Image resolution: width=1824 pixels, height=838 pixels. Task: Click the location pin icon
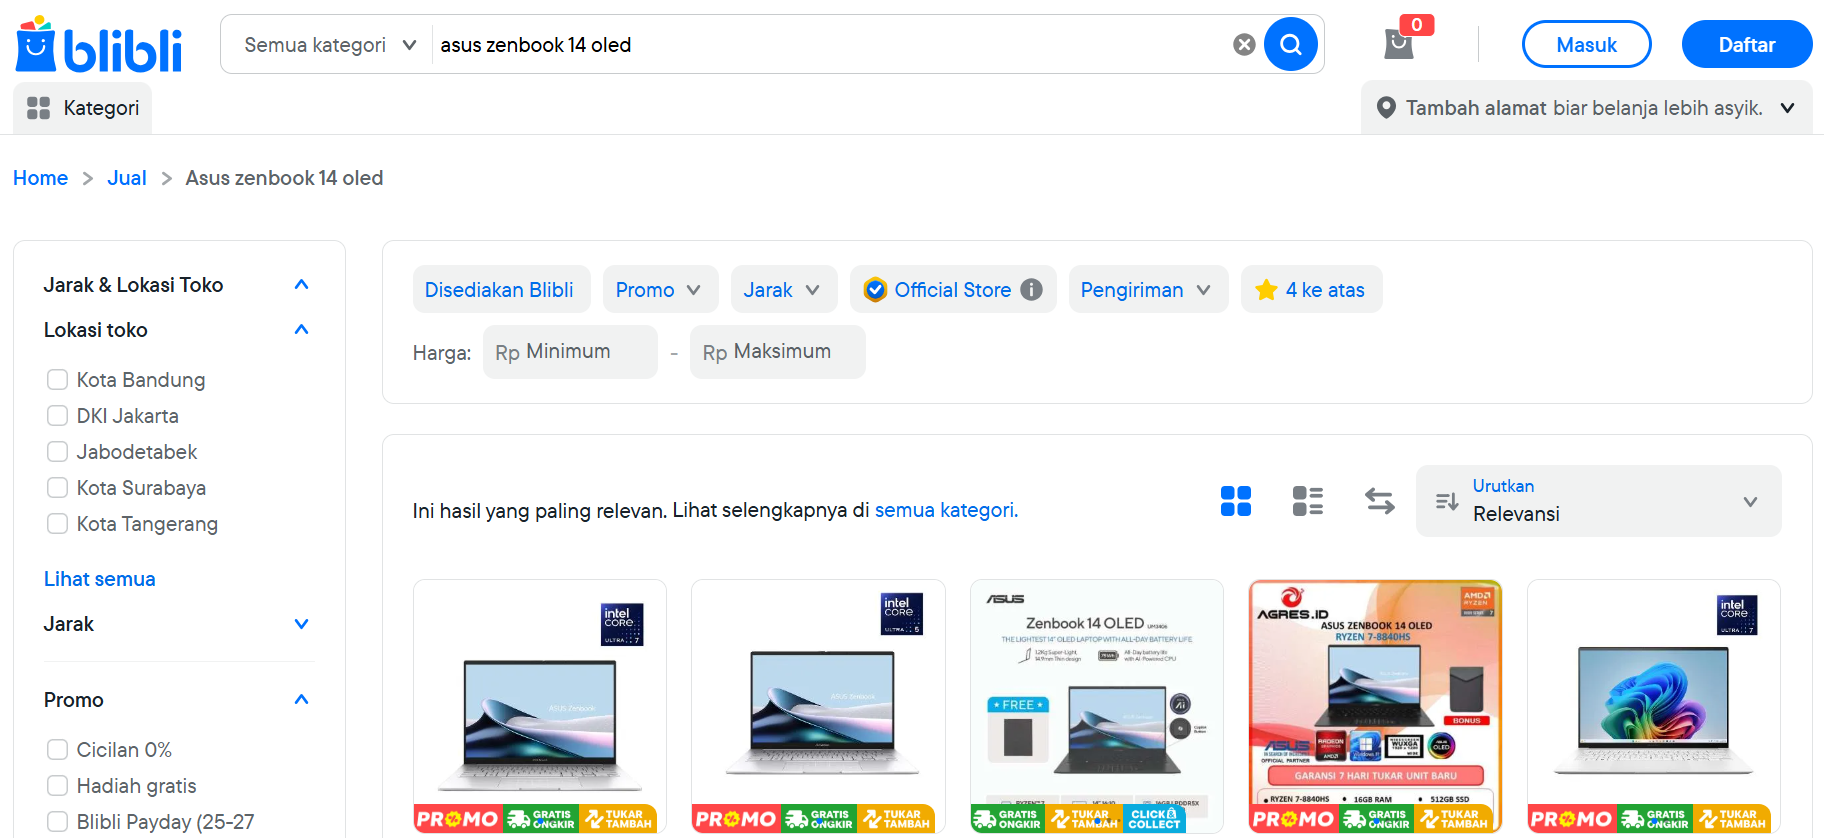click(x=1386, y=108)
